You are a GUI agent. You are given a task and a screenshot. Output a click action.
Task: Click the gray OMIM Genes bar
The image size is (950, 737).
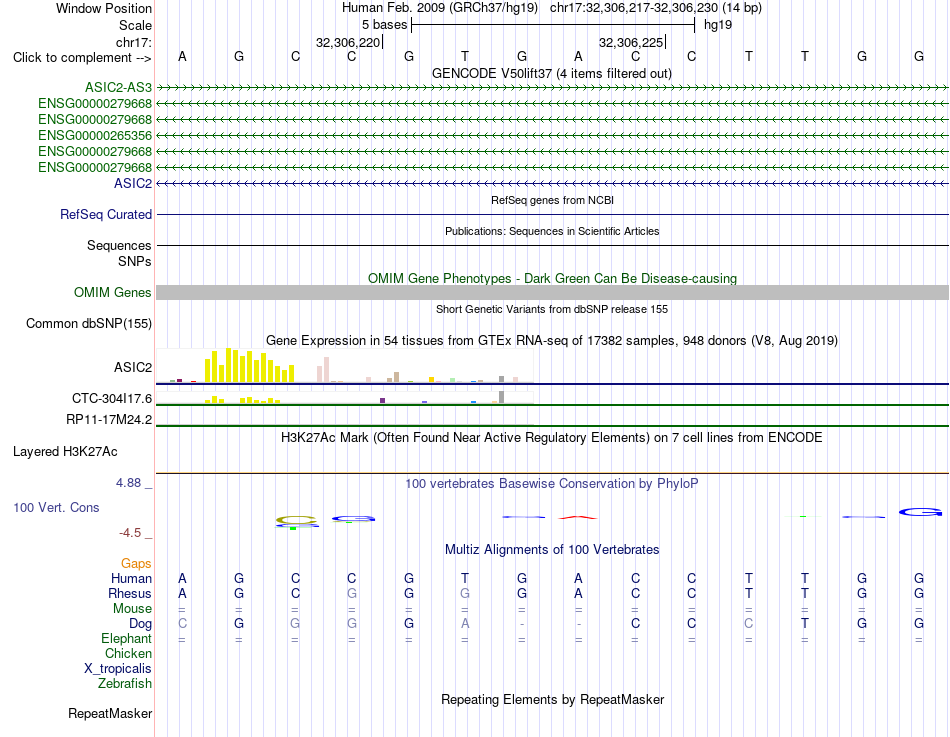pyautogui.click(x=552, y=293)
